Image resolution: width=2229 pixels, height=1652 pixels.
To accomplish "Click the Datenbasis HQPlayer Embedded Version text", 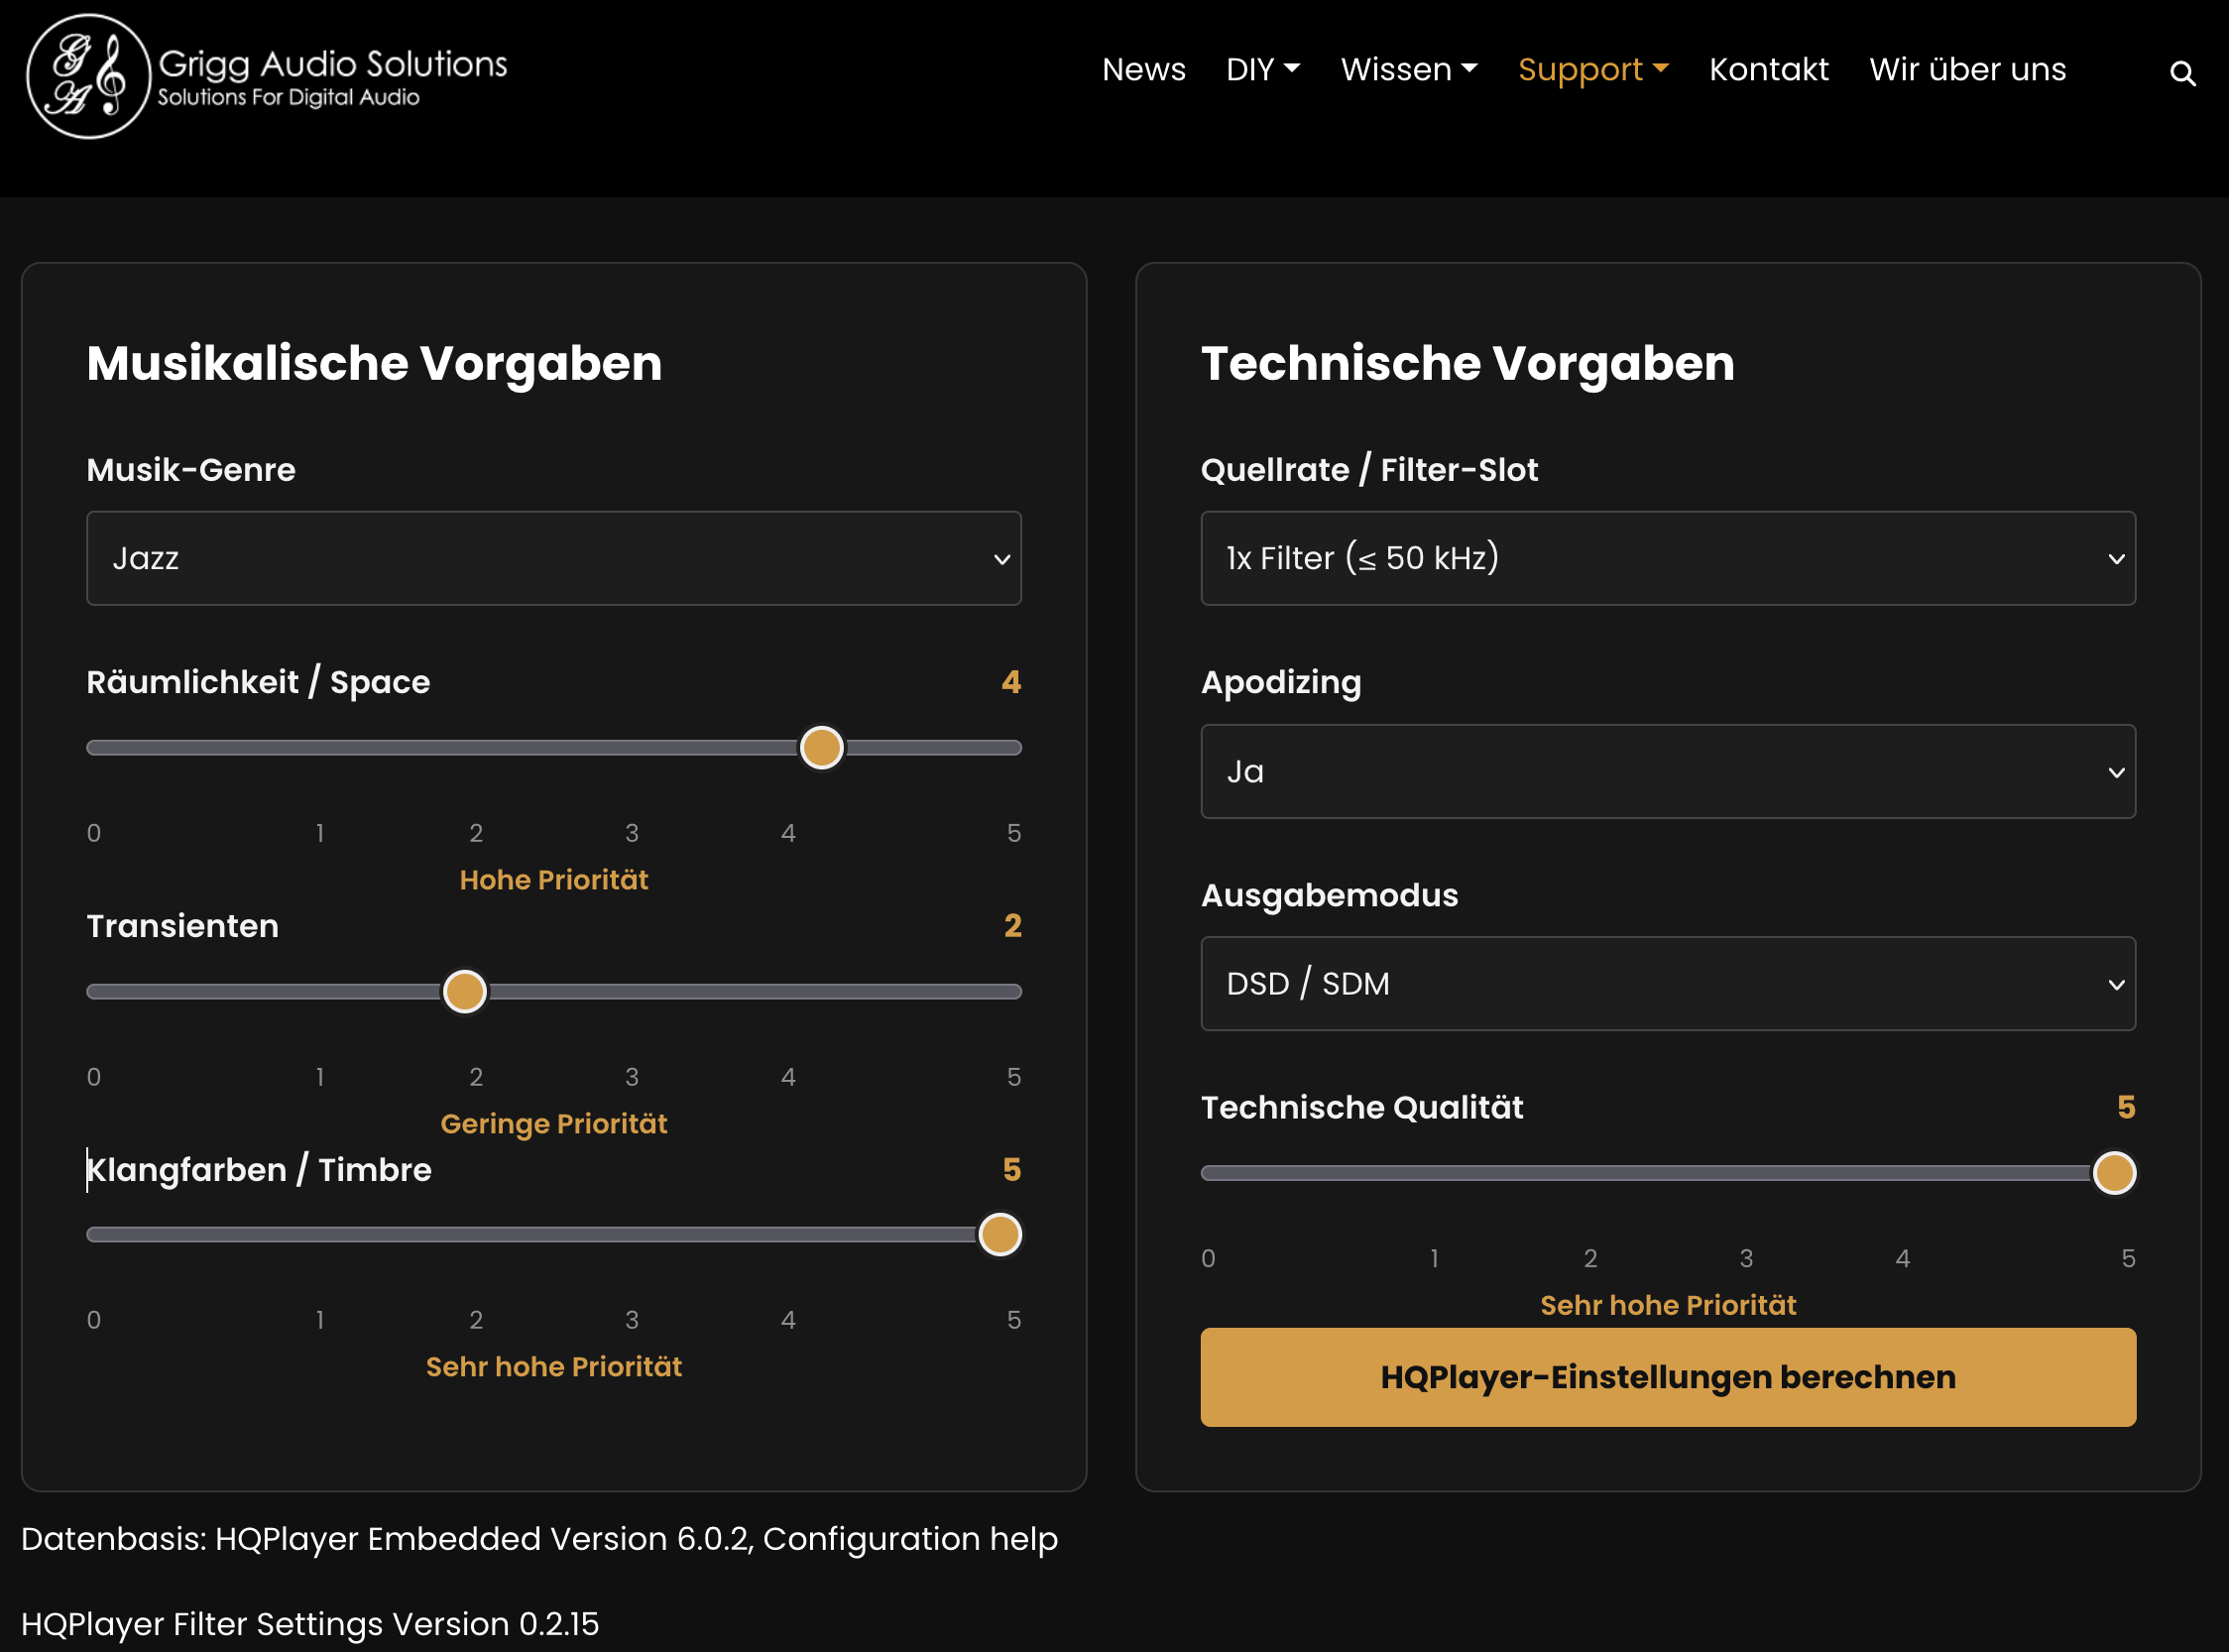I will click(539, 1538).
